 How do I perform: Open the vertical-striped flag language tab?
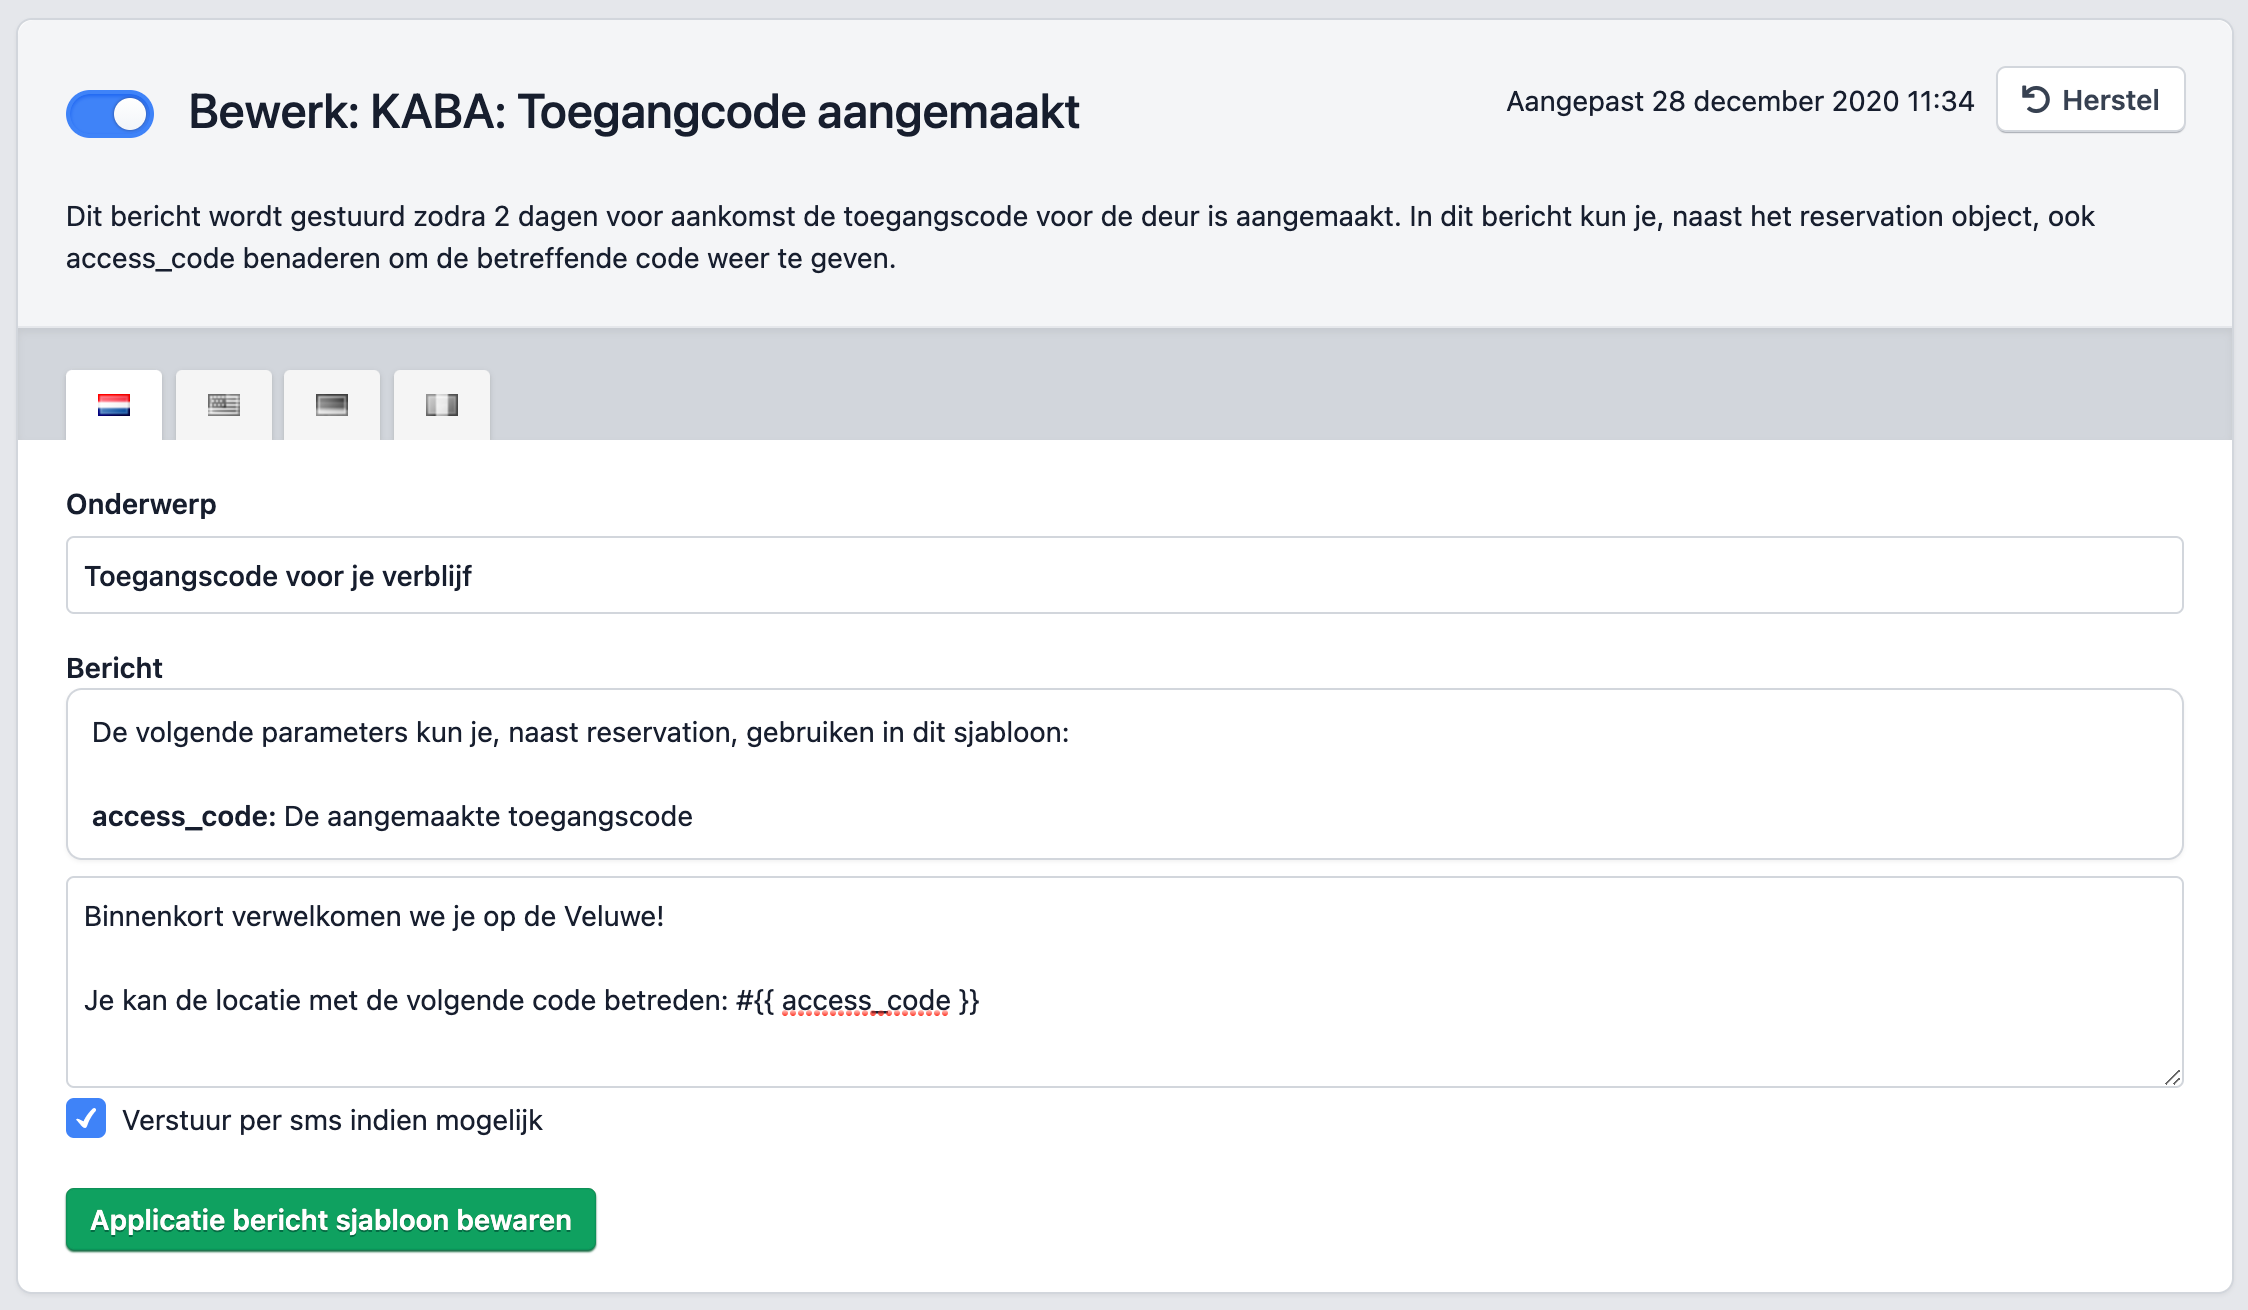(441, 405)
